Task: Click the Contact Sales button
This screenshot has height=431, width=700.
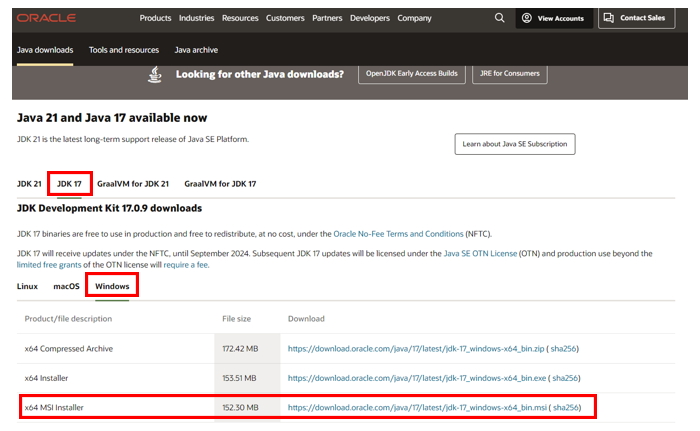Action: (x=636, y=18)
